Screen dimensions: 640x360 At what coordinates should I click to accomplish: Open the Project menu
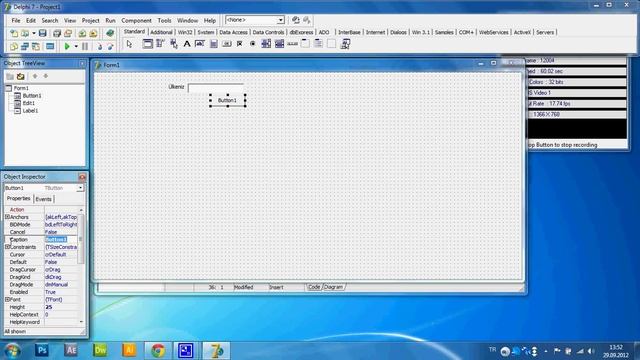coord(90,20)
